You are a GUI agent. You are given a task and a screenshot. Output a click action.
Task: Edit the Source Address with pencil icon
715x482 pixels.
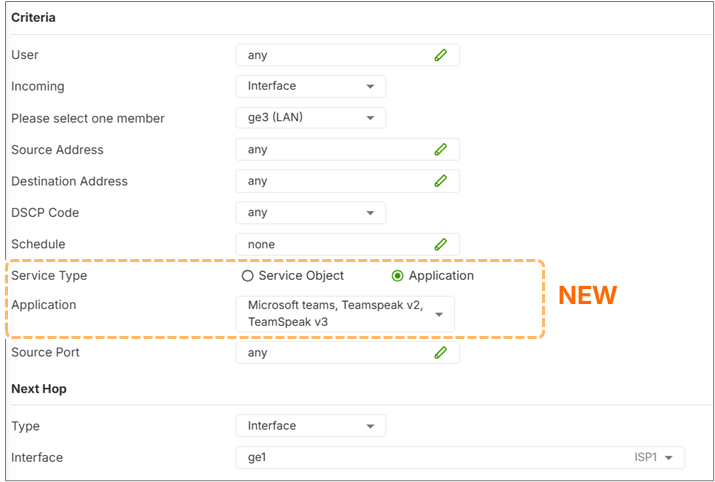pyautogui.click(x=440, y=150)
